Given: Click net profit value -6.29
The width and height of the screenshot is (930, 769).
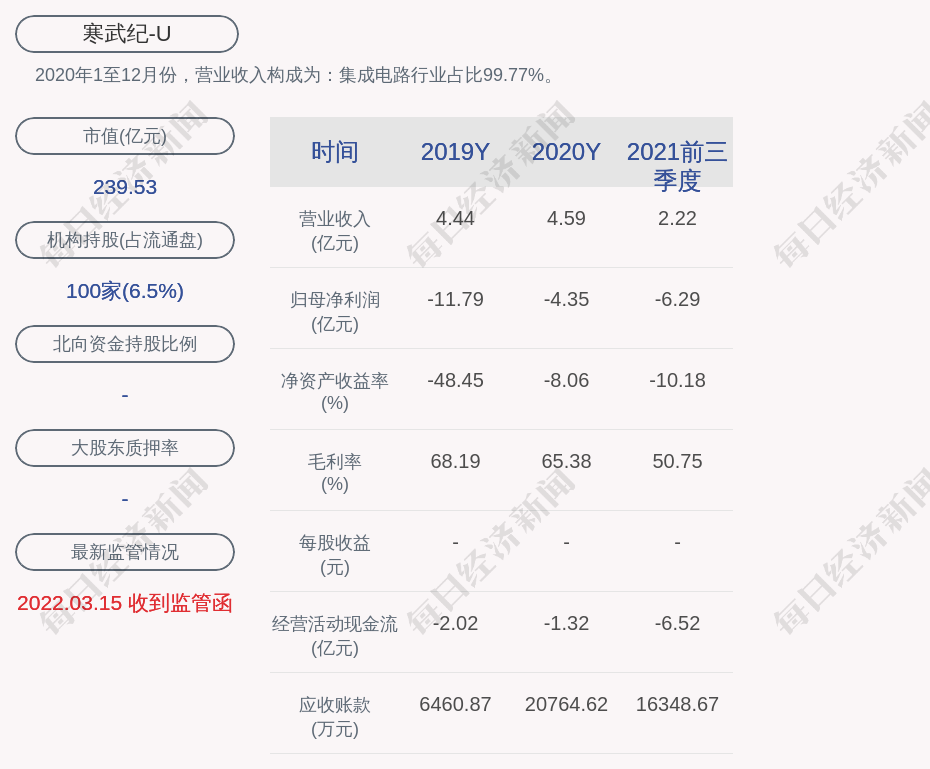Looking at the screenshot, I should 677,299.
